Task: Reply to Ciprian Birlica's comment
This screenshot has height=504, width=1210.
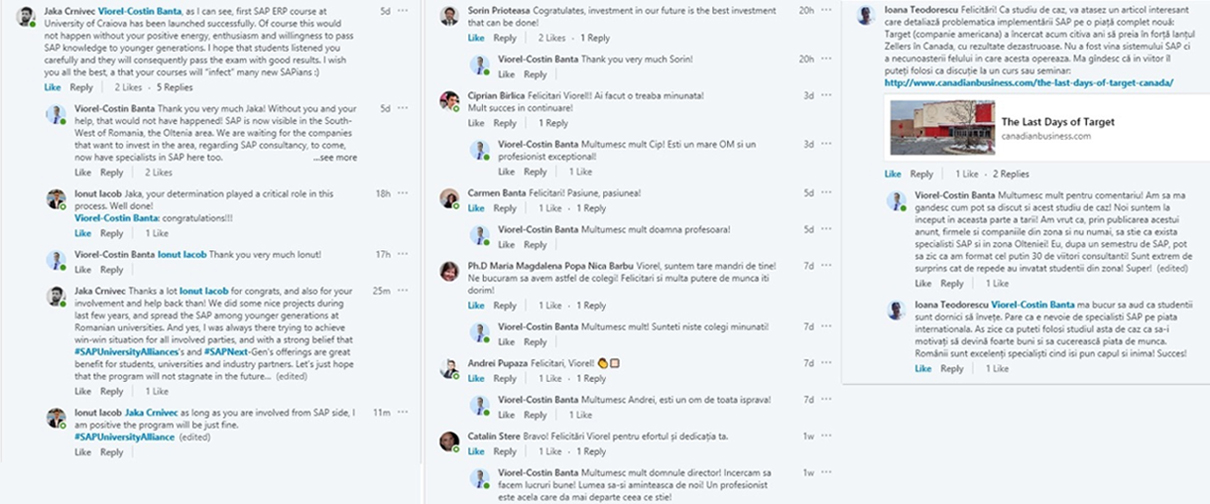Action: [x=505, y=124]
